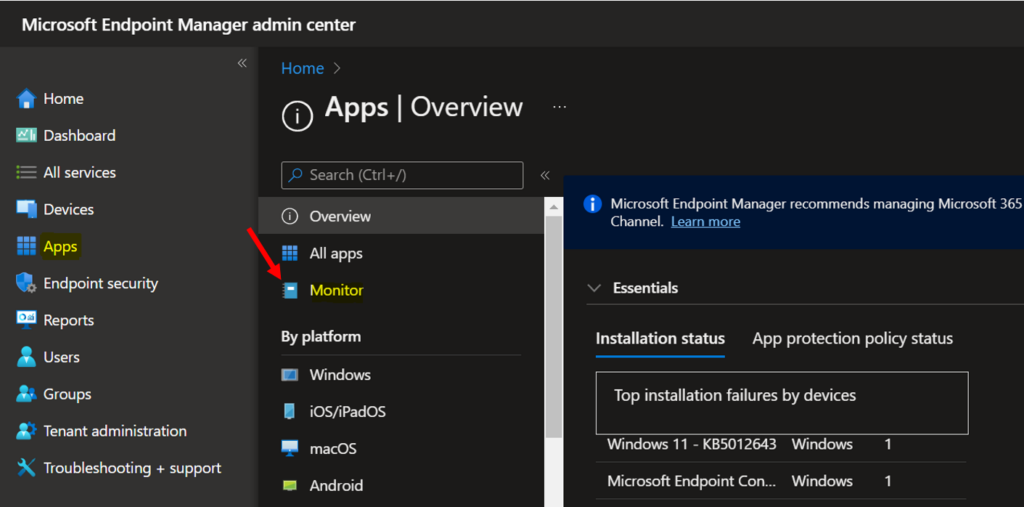Click the Home breadcrumb link
This screenshot has width=1024, height=507.
point(302,68)
